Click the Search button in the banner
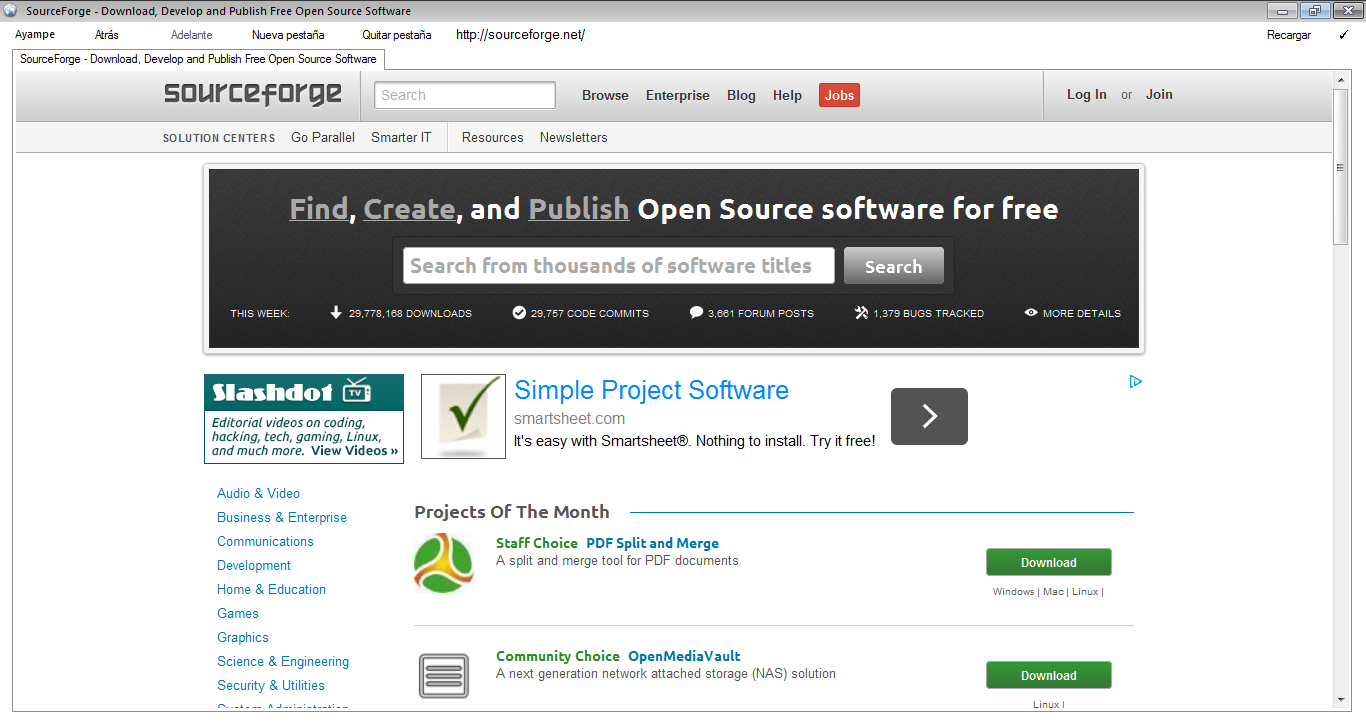1366x727 pixels. pyautogui.click(x=893, y=265)
